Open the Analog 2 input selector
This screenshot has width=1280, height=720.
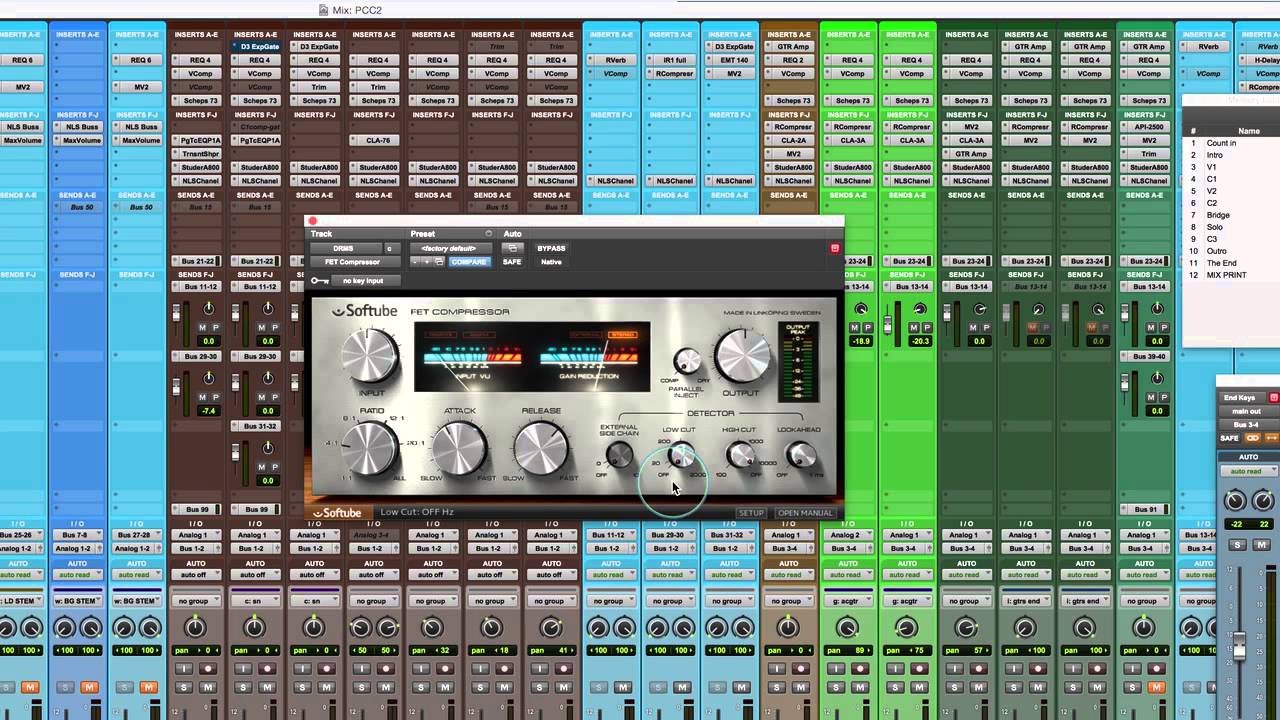point(848,535)
